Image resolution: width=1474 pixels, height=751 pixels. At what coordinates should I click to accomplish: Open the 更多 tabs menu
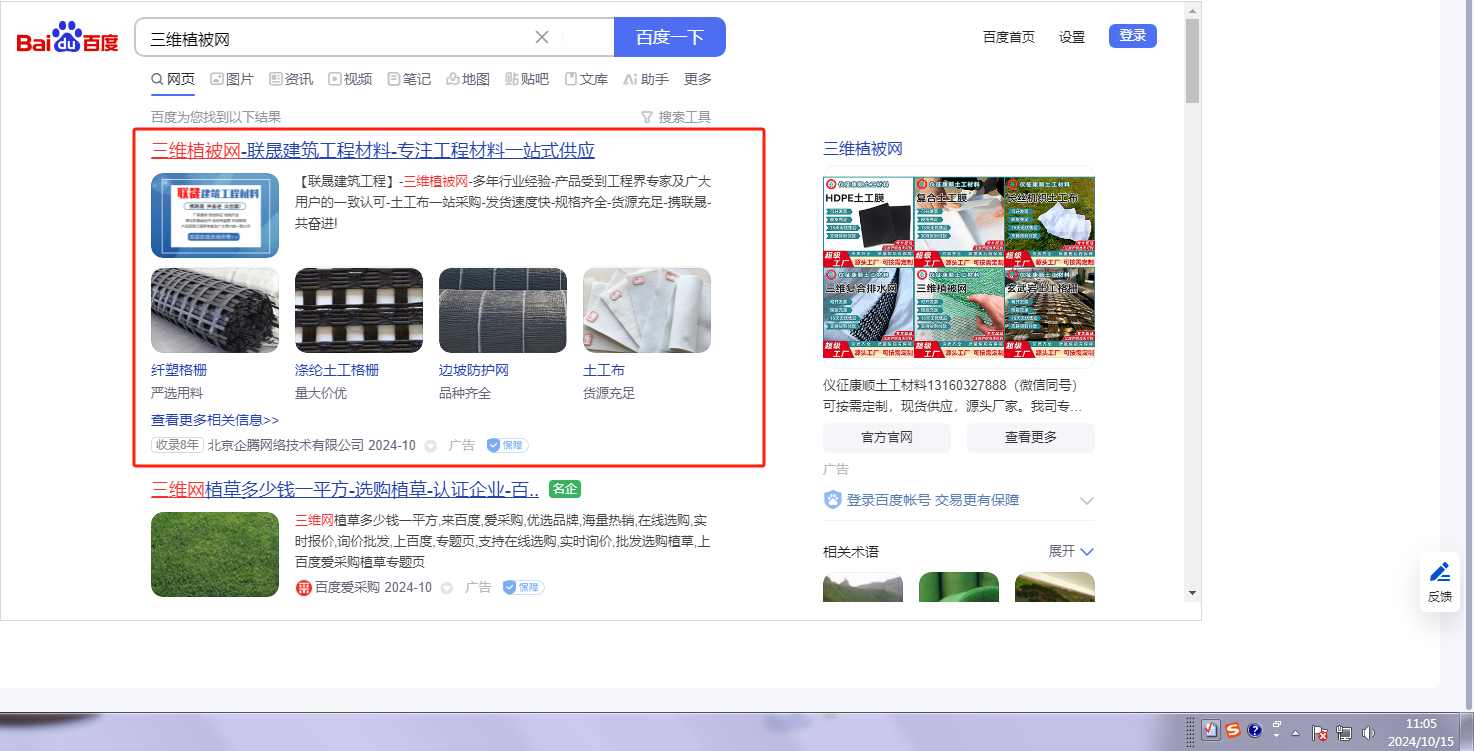(698, 79)
